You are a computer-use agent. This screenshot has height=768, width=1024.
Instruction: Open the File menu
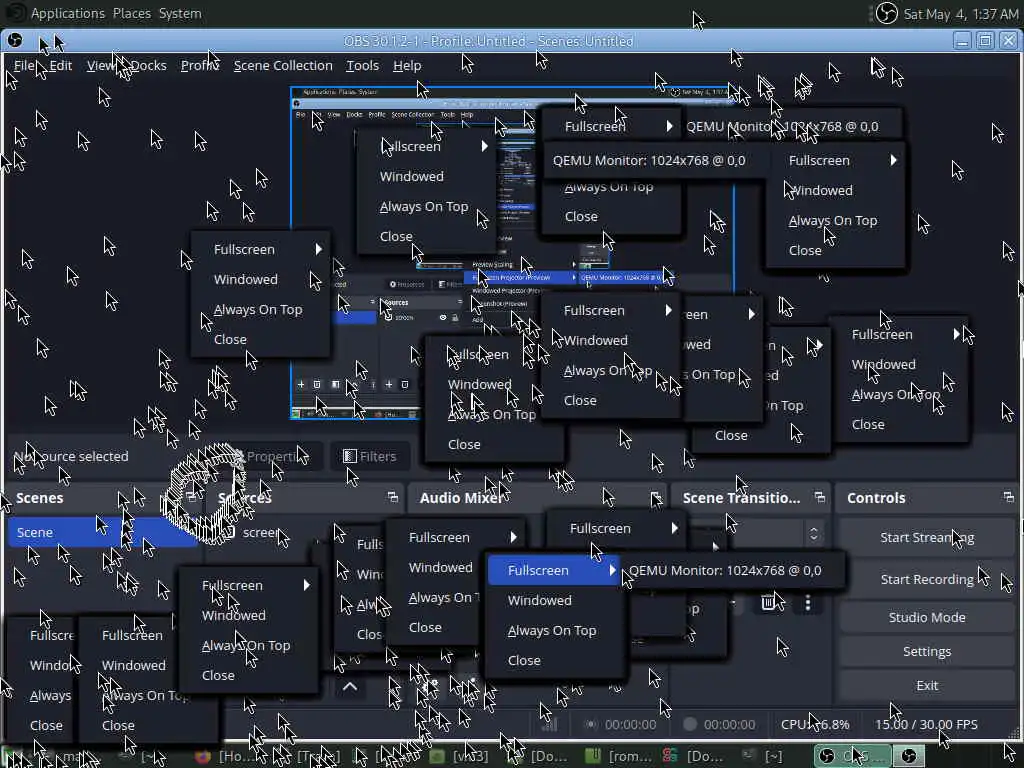[x=24, y=65]
